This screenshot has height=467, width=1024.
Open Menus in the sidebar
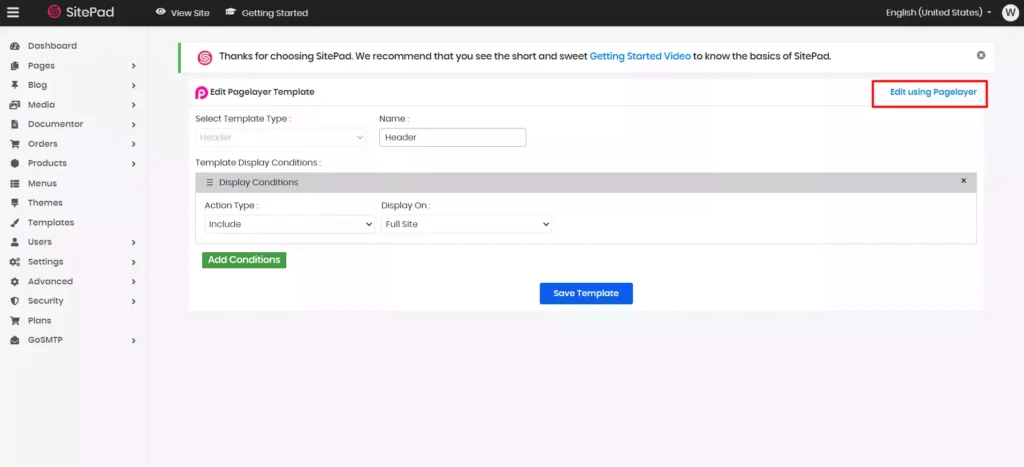[42, 184]
